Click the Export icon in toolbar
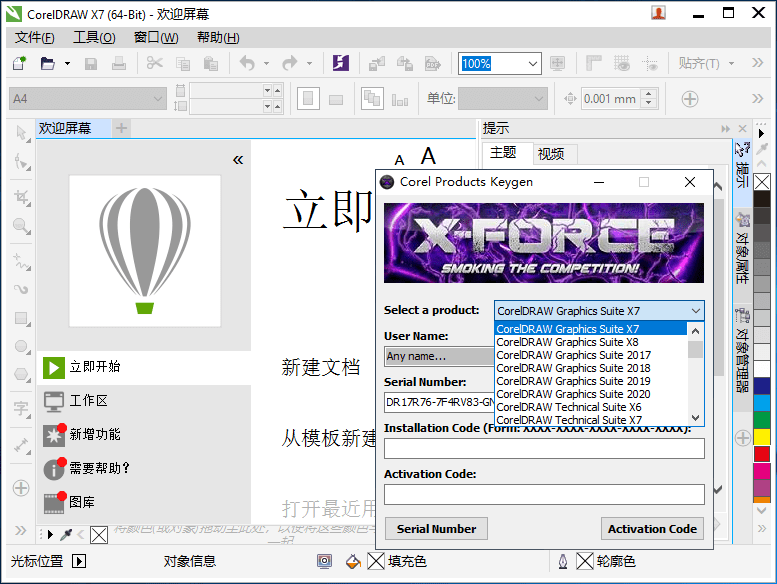Screen dimensions: 777x584 pos(405,63)
